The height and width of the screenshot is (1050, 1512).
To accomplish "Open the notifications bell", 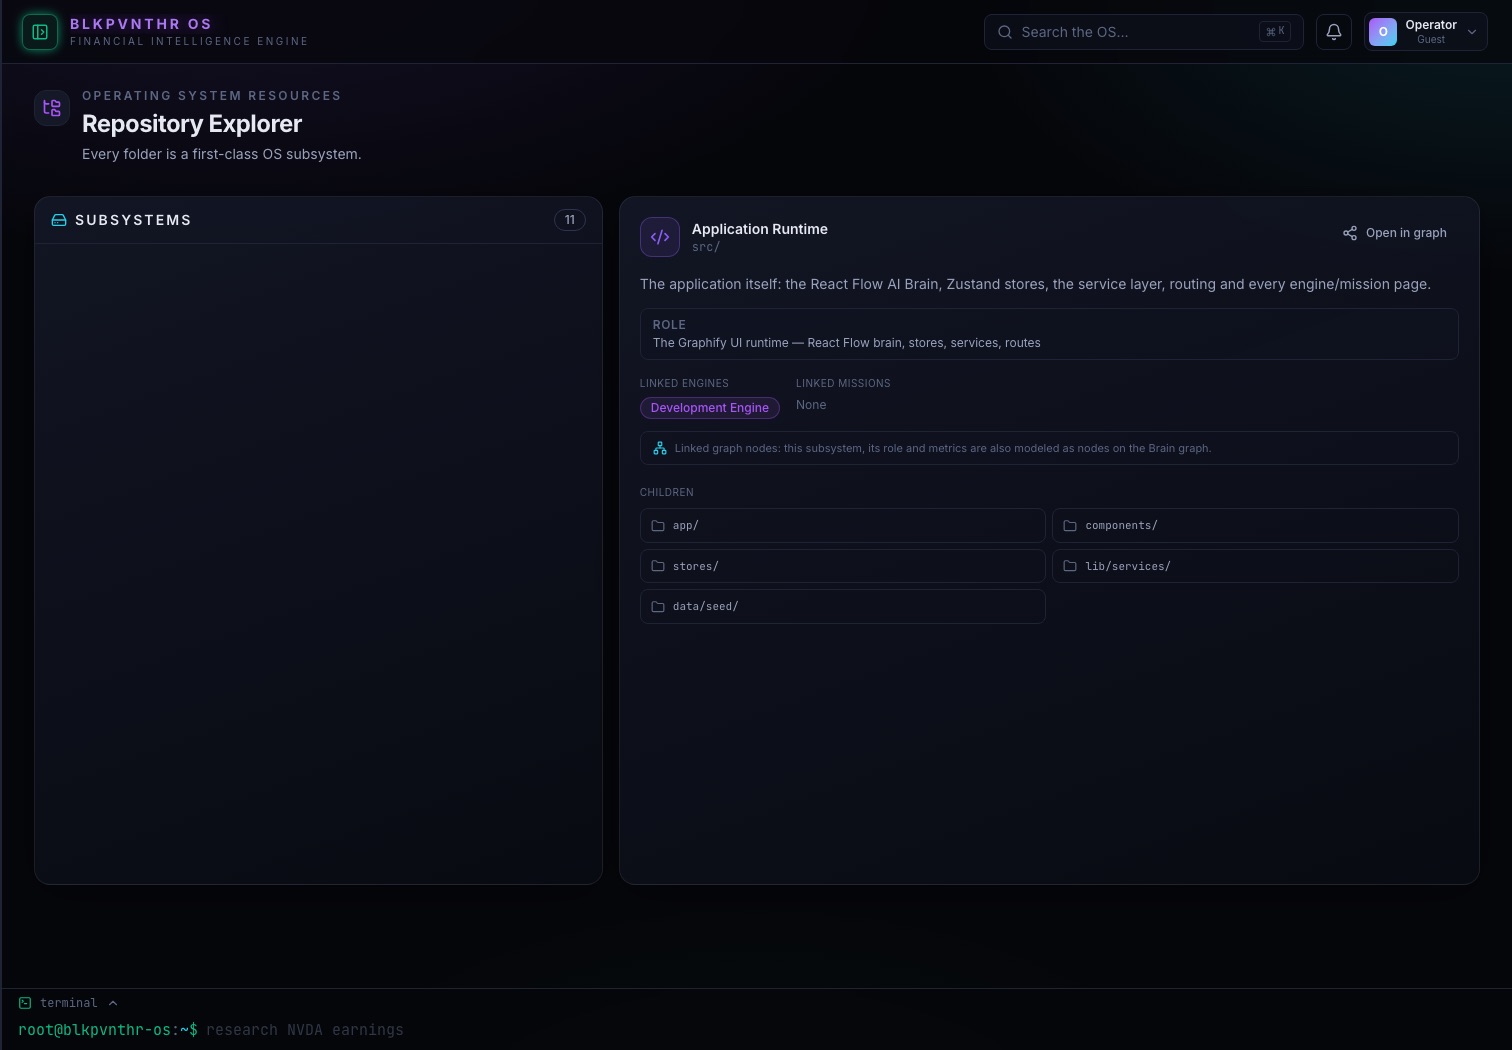I will [1334, 32].
